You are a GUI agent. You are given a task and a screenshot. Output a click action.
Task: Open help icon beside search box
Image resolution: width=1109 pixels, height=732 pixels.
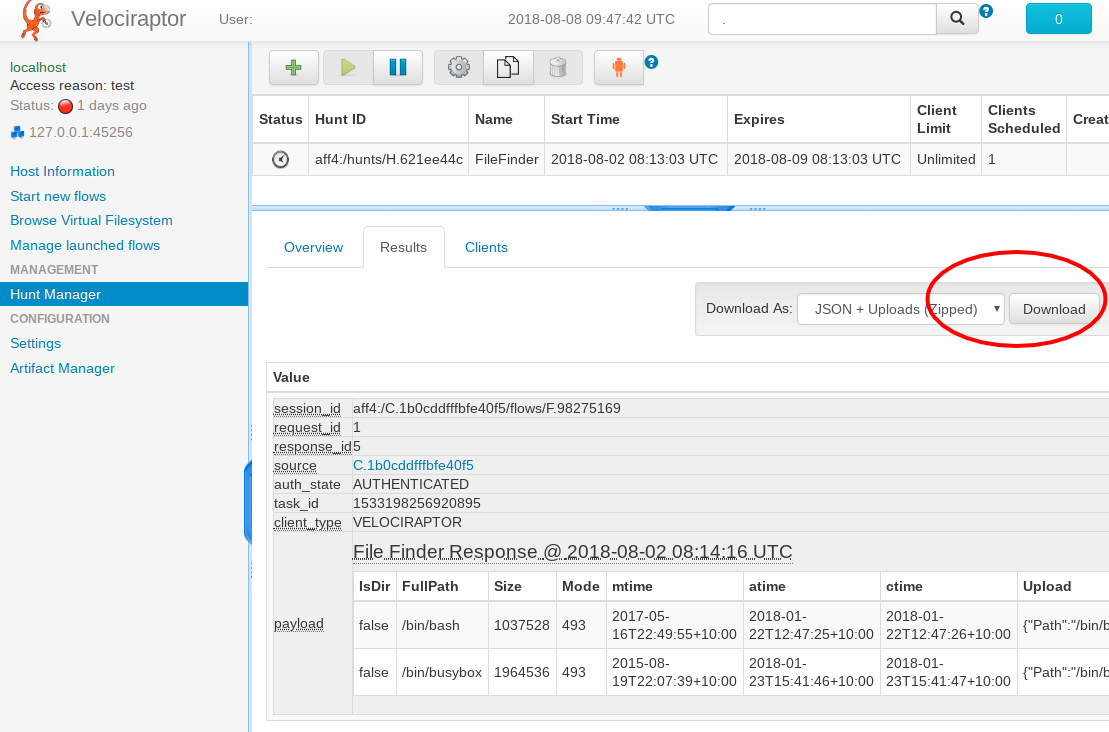point(986,12)
